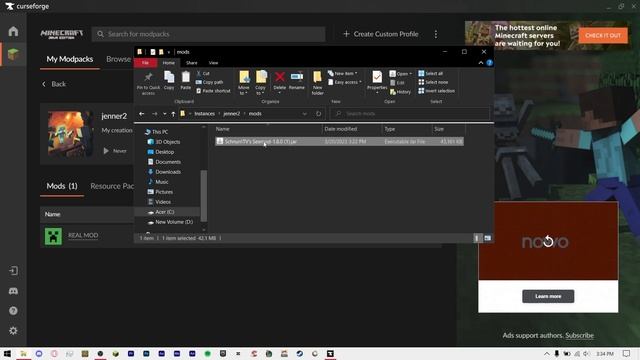Open Downloads in the navigation pane
Screen dimensions: 640x360
tap(167, 172)
